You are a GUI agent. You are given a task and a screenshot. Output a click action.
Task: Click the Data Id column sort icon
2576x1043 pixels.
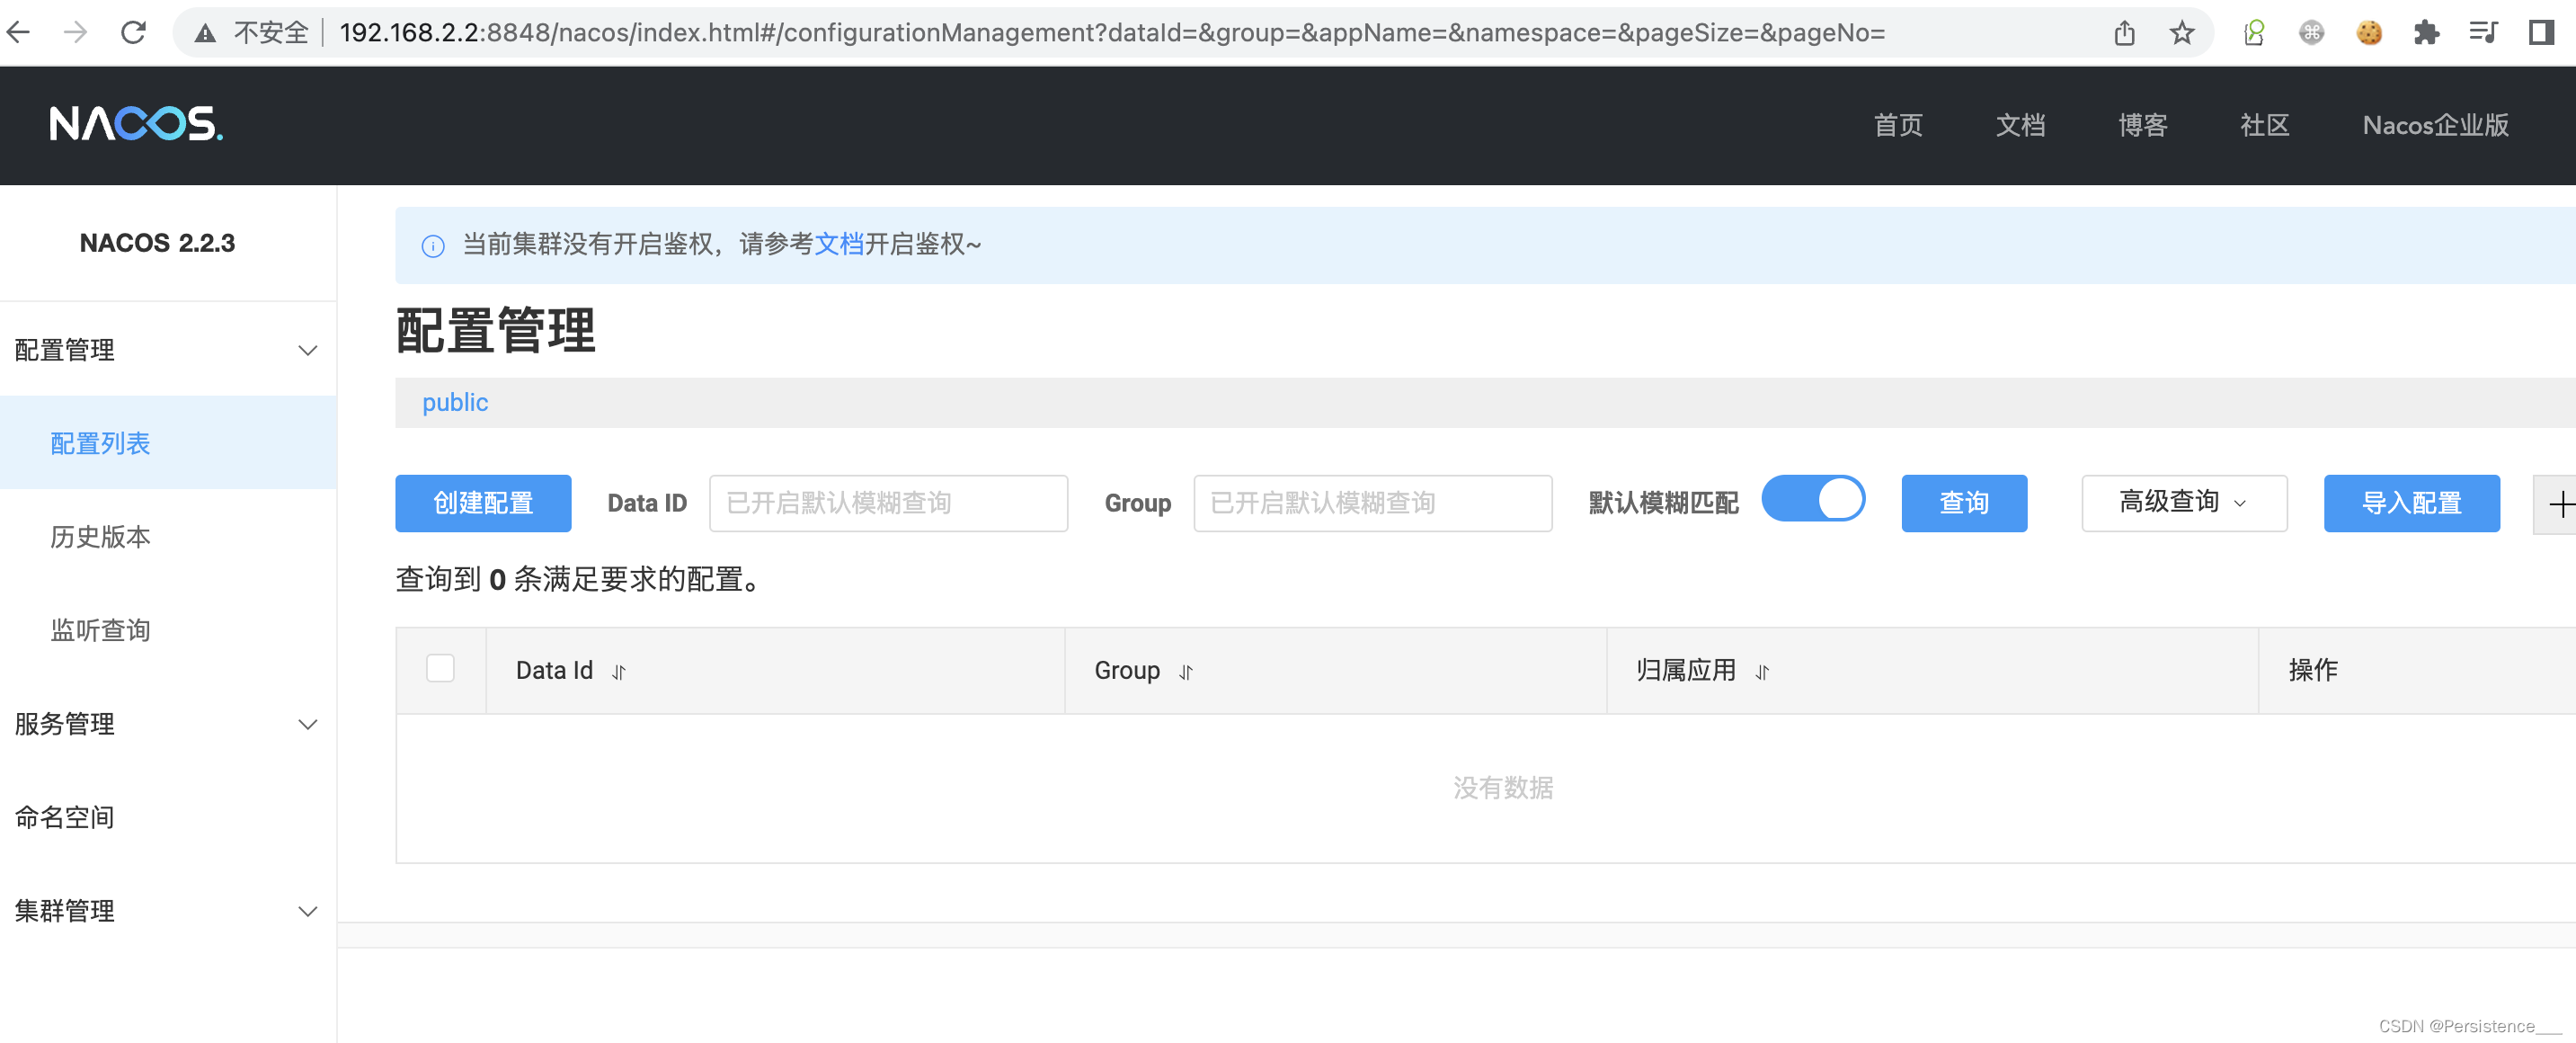tap(619, 672)
